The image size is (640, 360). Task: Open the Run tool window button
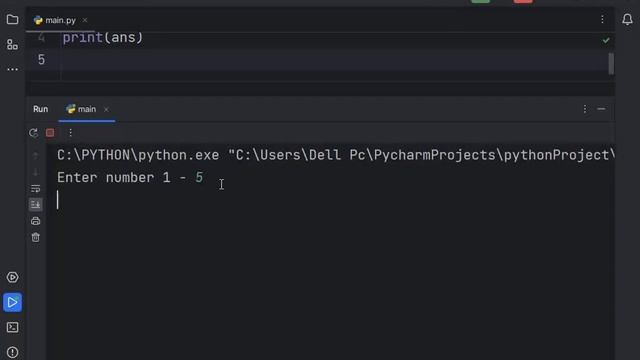(12, 302)
